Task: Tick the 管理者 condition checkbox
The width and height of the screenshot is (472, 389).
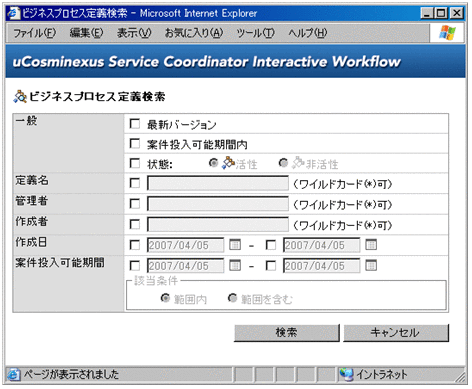Action: coord(135,204)
